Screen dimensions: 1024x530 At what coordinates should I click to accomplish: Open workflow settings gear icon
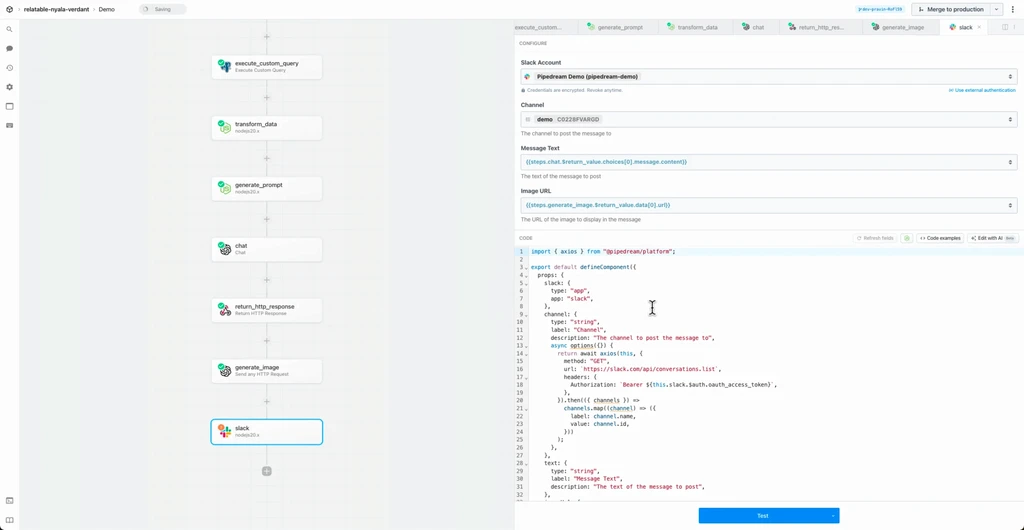point(9,87)
